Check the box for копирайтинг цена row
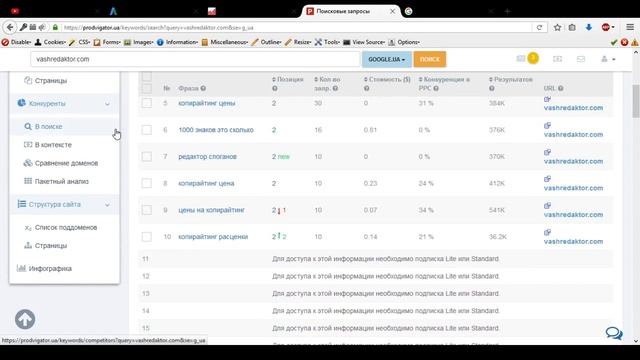640x360 pixels. click(147, 183)
